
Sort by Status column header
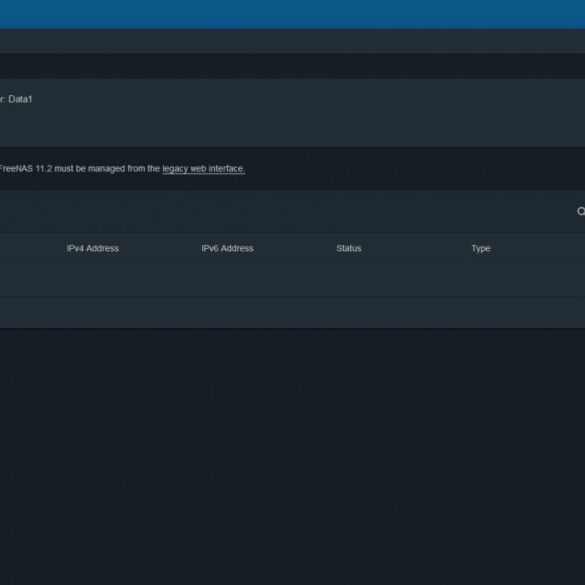(x=348, y=248)
